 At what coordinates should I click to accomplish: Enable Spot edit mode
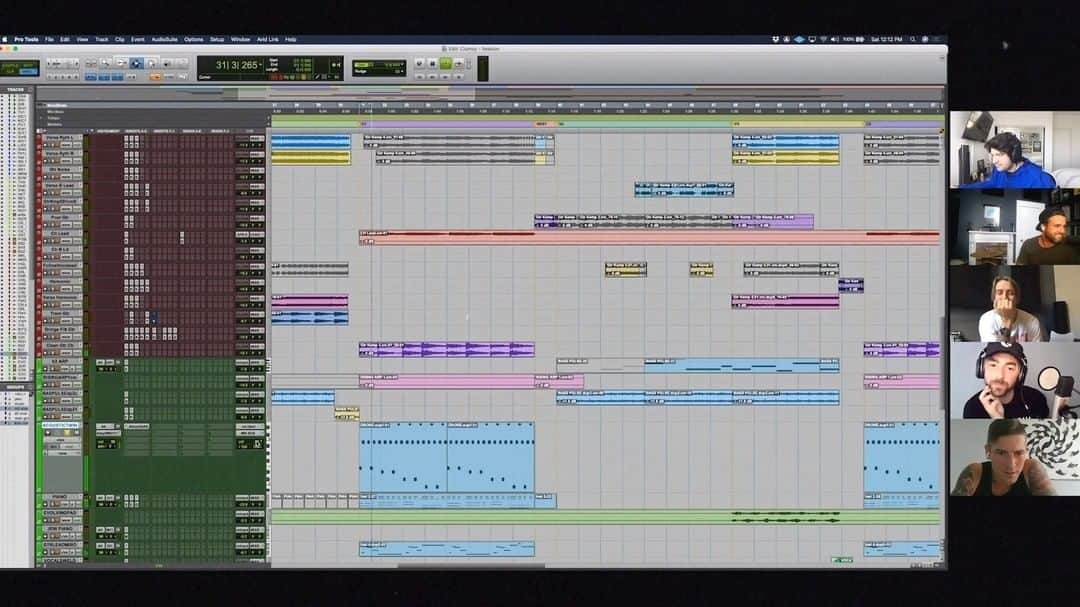(x=28, y=65)
